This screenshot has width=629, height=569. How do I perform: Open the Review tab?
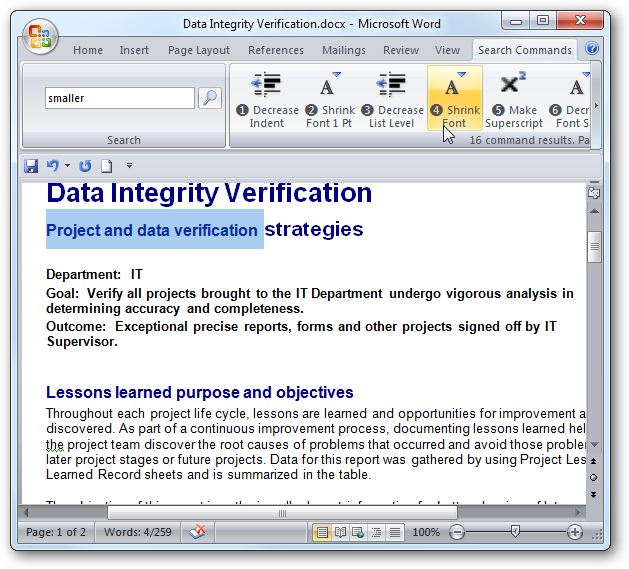[x=401, y=50]
